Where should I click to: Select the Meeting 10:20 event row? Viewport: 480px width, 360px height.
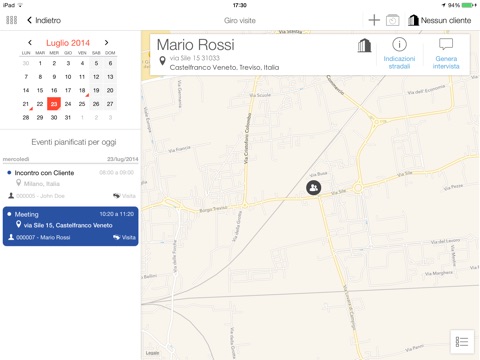pyautogui.click(x=70, y=226)
